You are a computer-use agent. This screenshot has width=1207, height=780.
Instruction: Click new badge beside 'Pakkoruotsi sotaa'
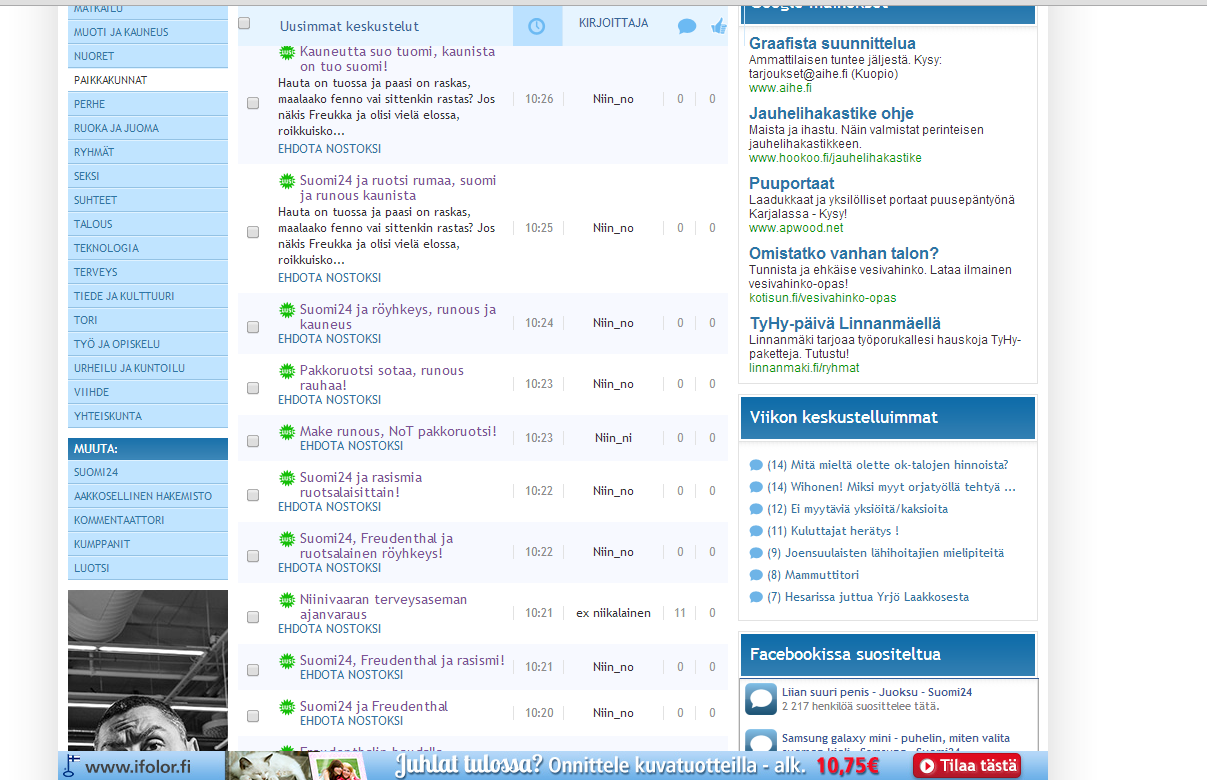click(x=287, y=371)
